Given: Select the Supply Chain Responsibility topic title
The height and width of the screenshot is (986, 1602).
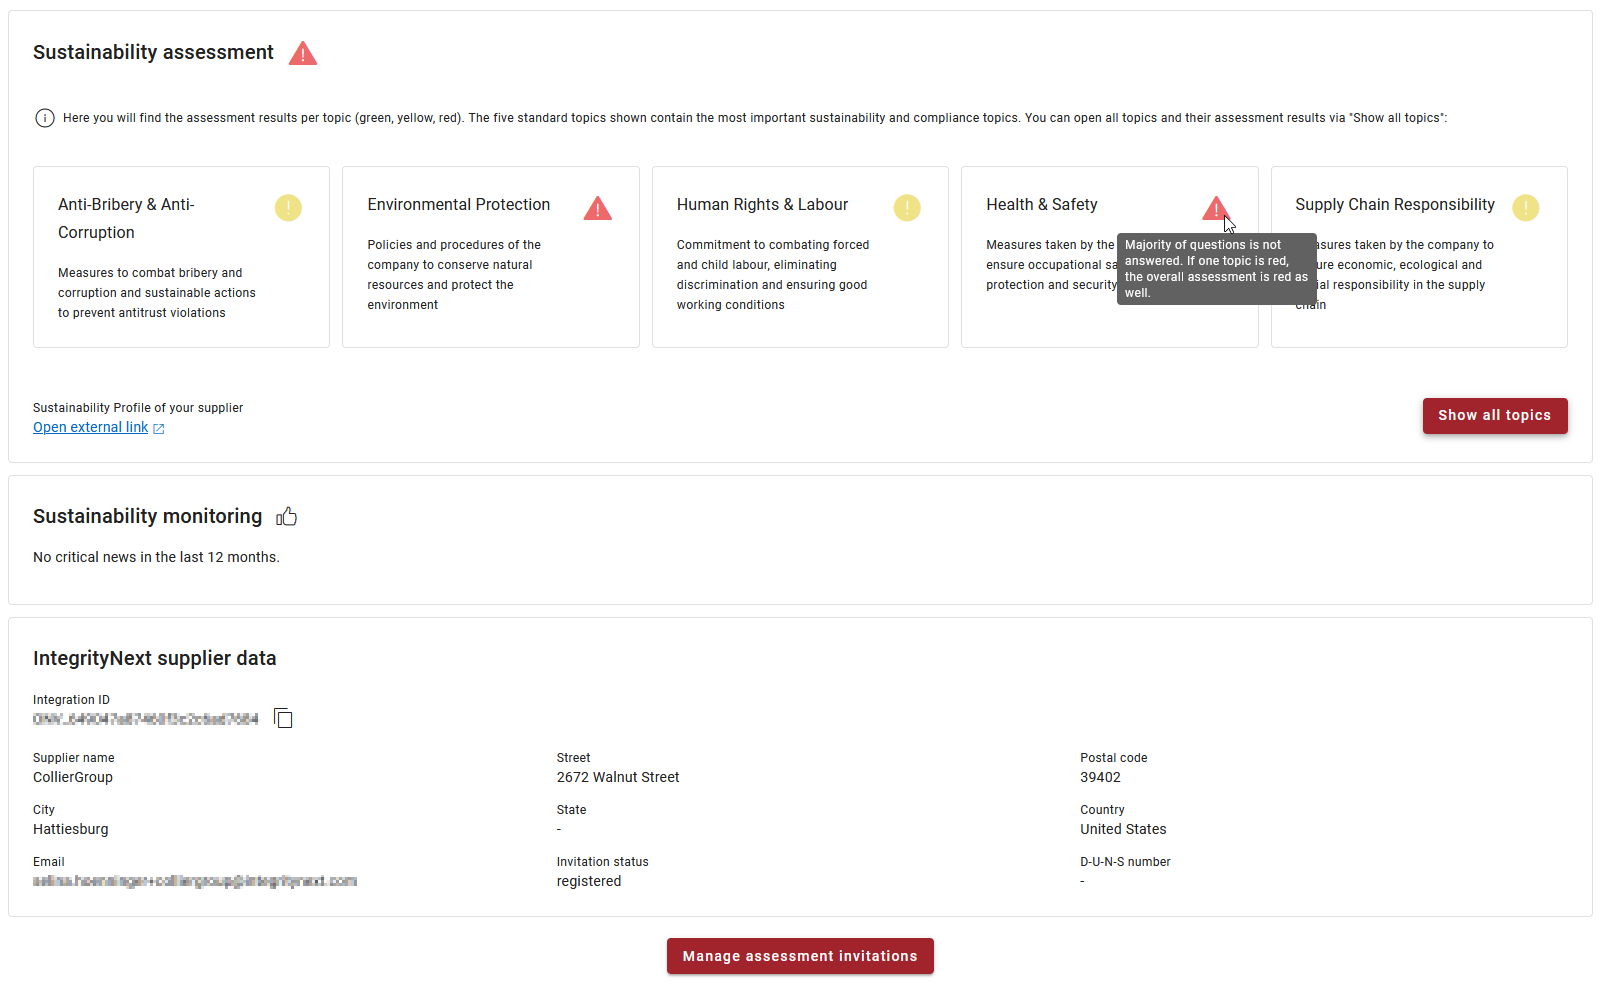Looking at the screenshot, I should click(1394, 204).
